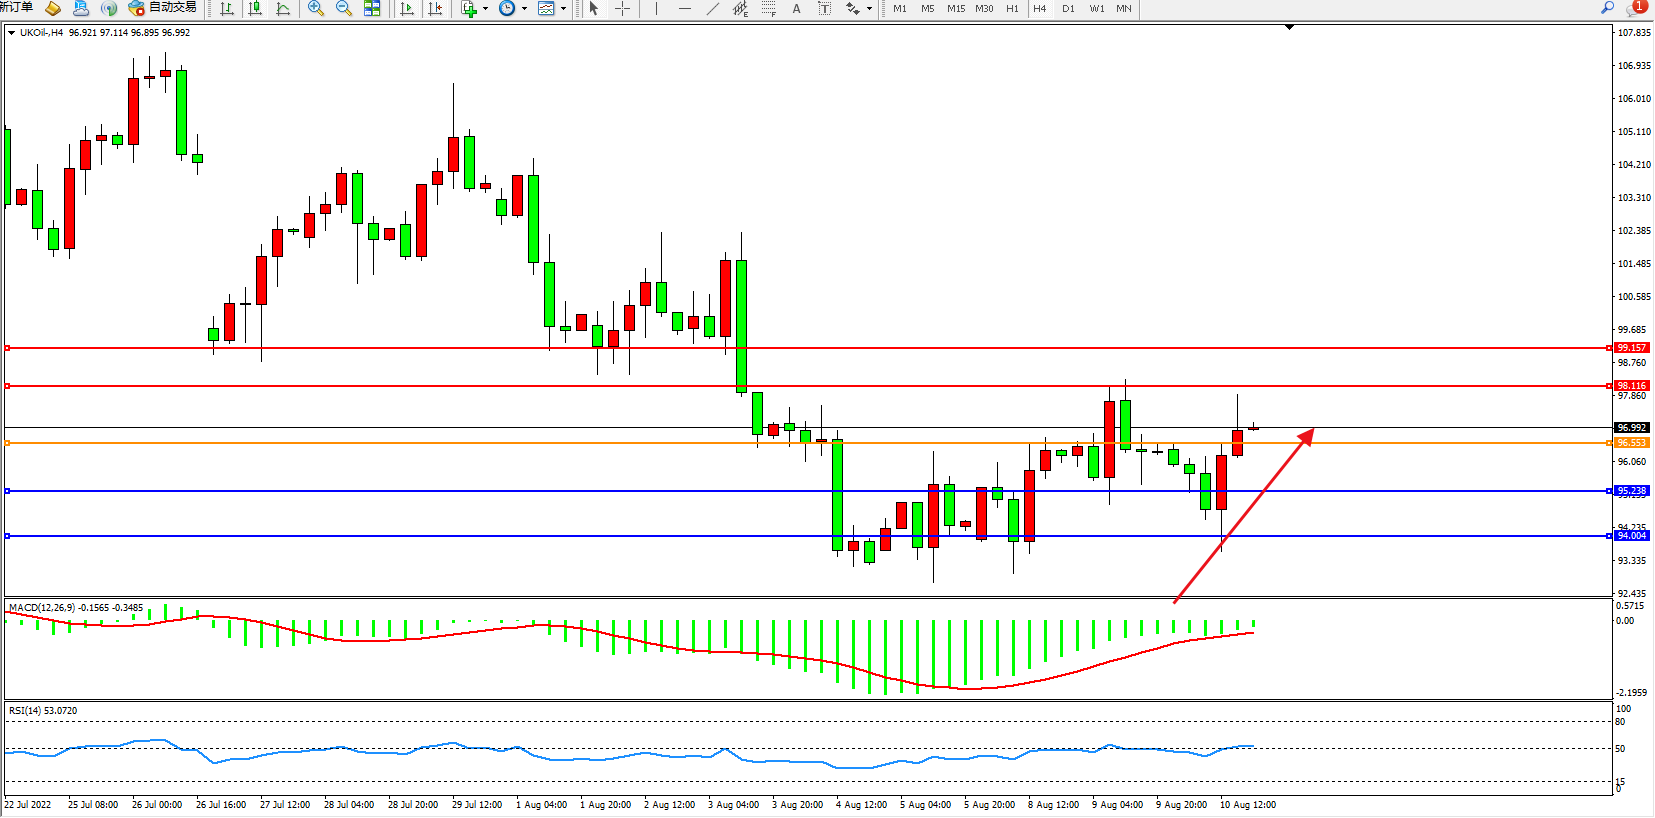Select the horizontal line drawing tool

(684, 8)
